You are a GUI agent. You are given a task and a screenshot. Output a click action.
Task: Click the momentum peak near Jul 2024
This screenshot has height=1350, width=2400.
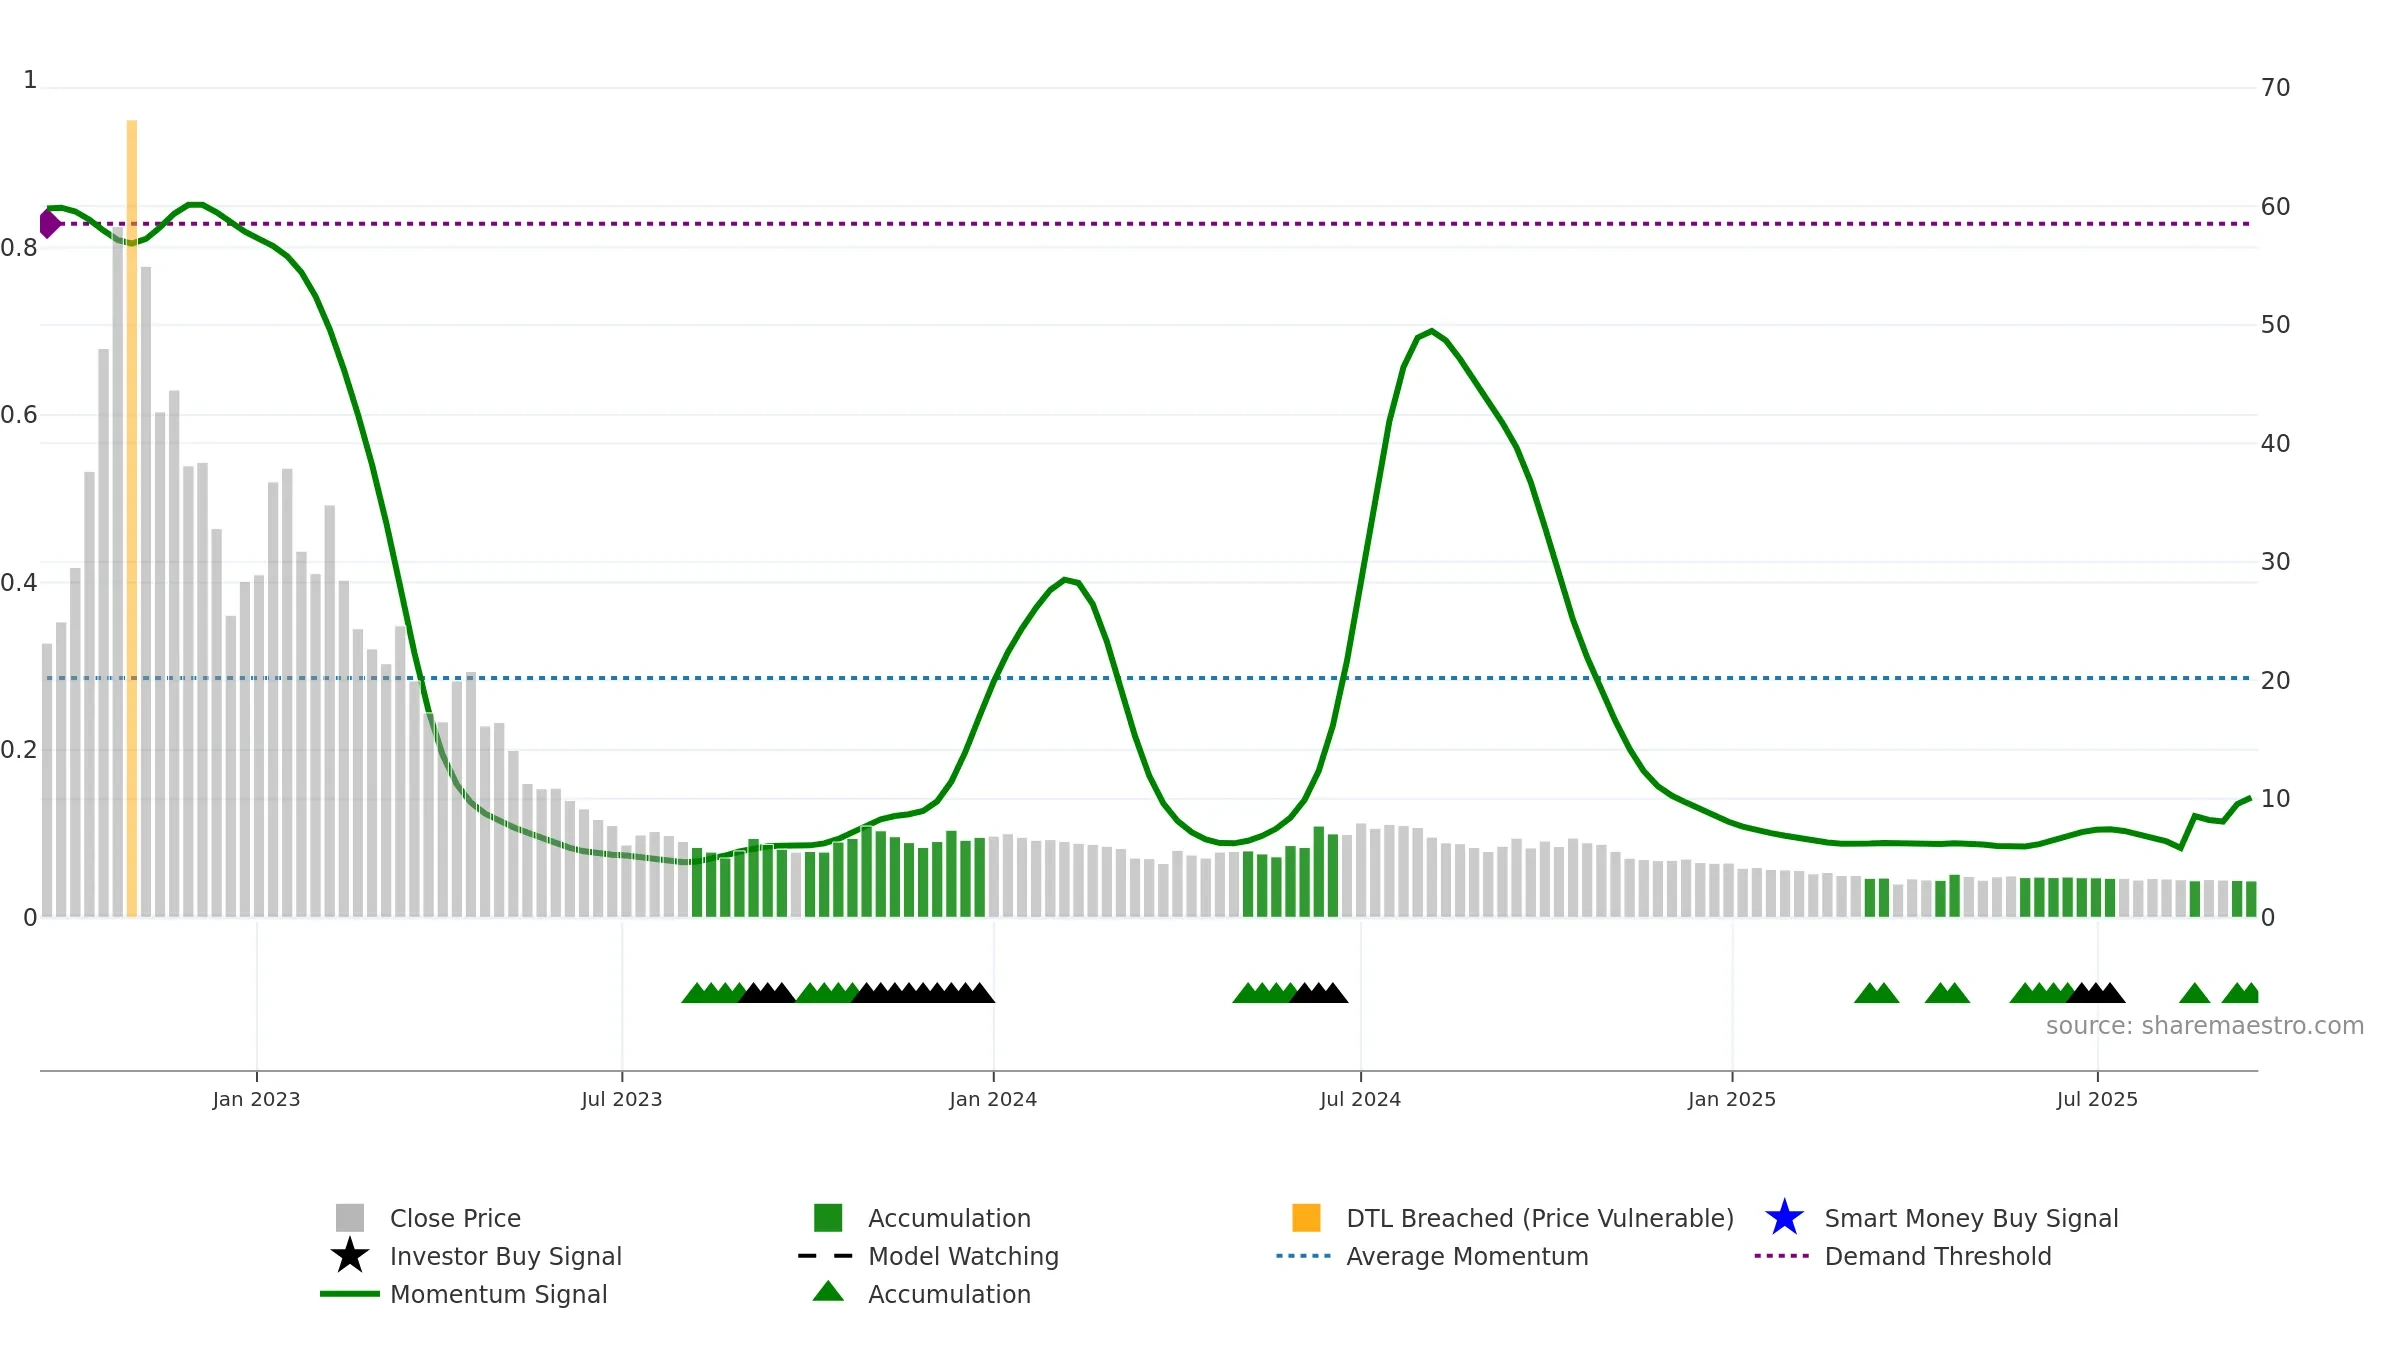pyautogui.click(x=1431, y=331)
